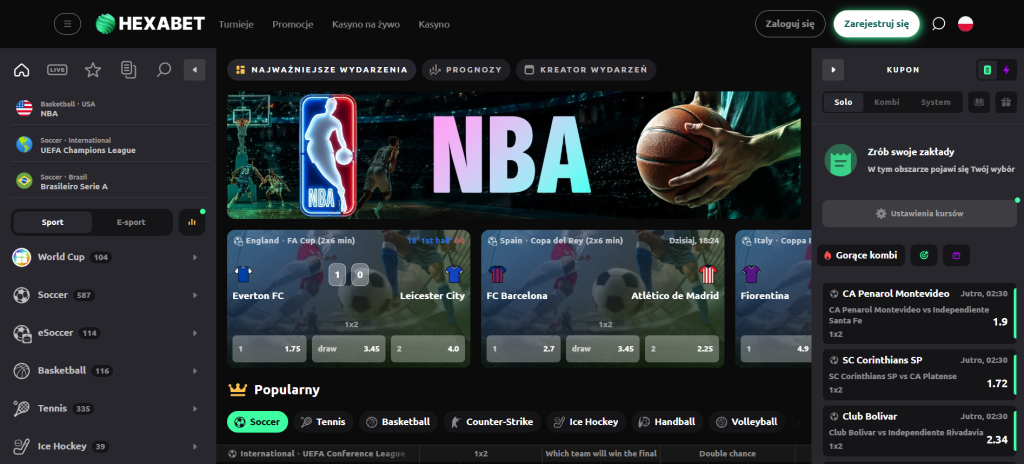Bet on Leicester City at 4.0

pyautogui.click(x=428, y=349)
